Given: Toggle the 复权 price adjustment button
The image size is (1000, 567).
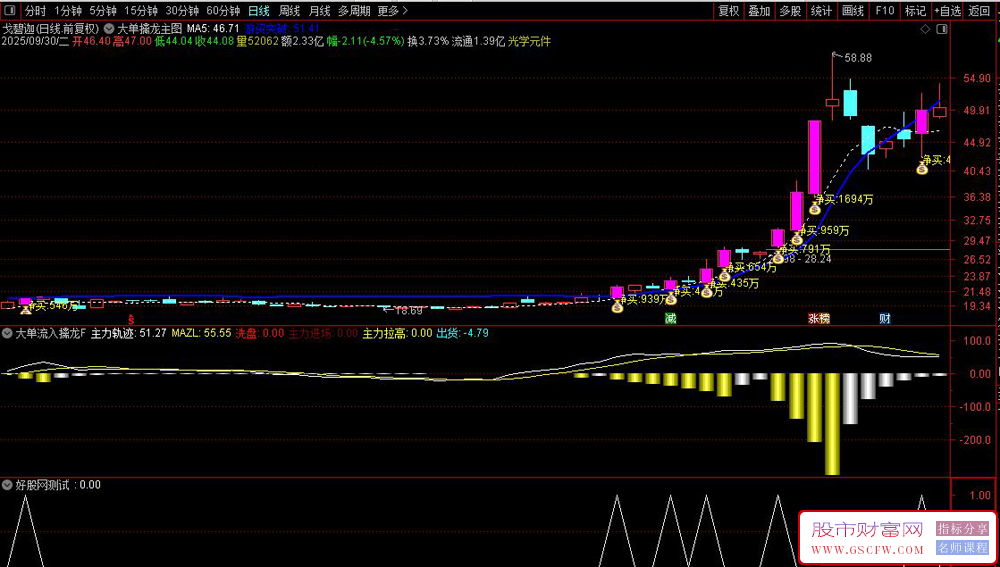Looking at the screenshot, I should click(728, 11).
